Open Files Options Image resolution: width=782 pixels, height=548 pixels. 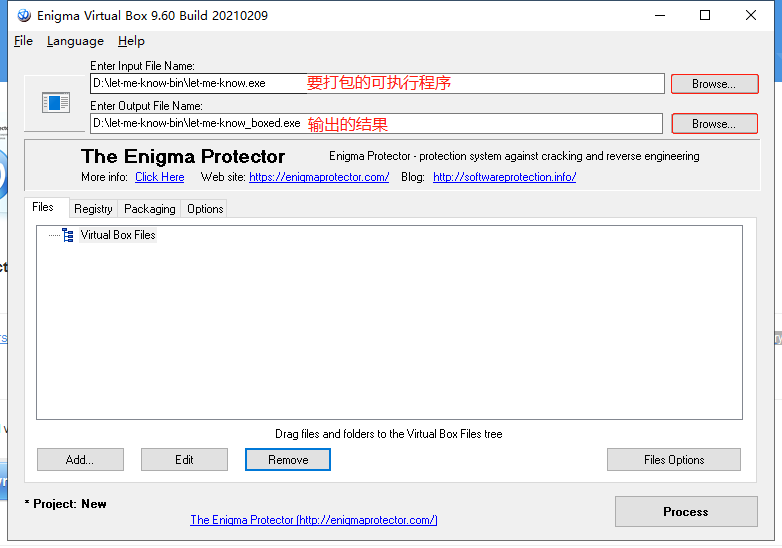[x=674, y=459]
